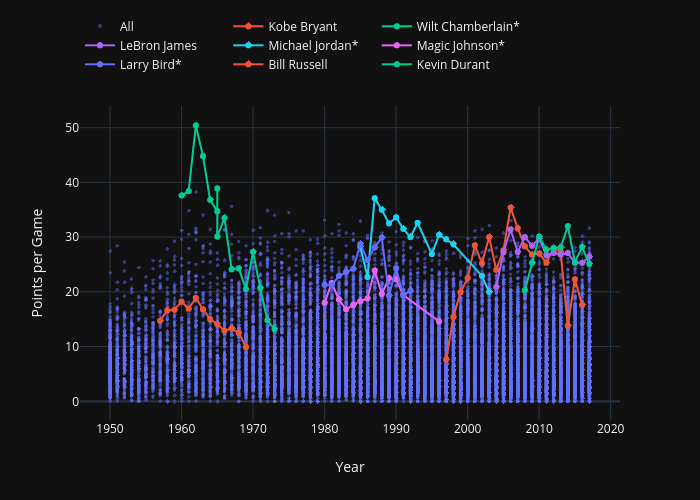Click the cyan marker icon beside Michael Jordan*
This screenshot has width=700, height=500.
pyautogui.click(x=249, y=45)
